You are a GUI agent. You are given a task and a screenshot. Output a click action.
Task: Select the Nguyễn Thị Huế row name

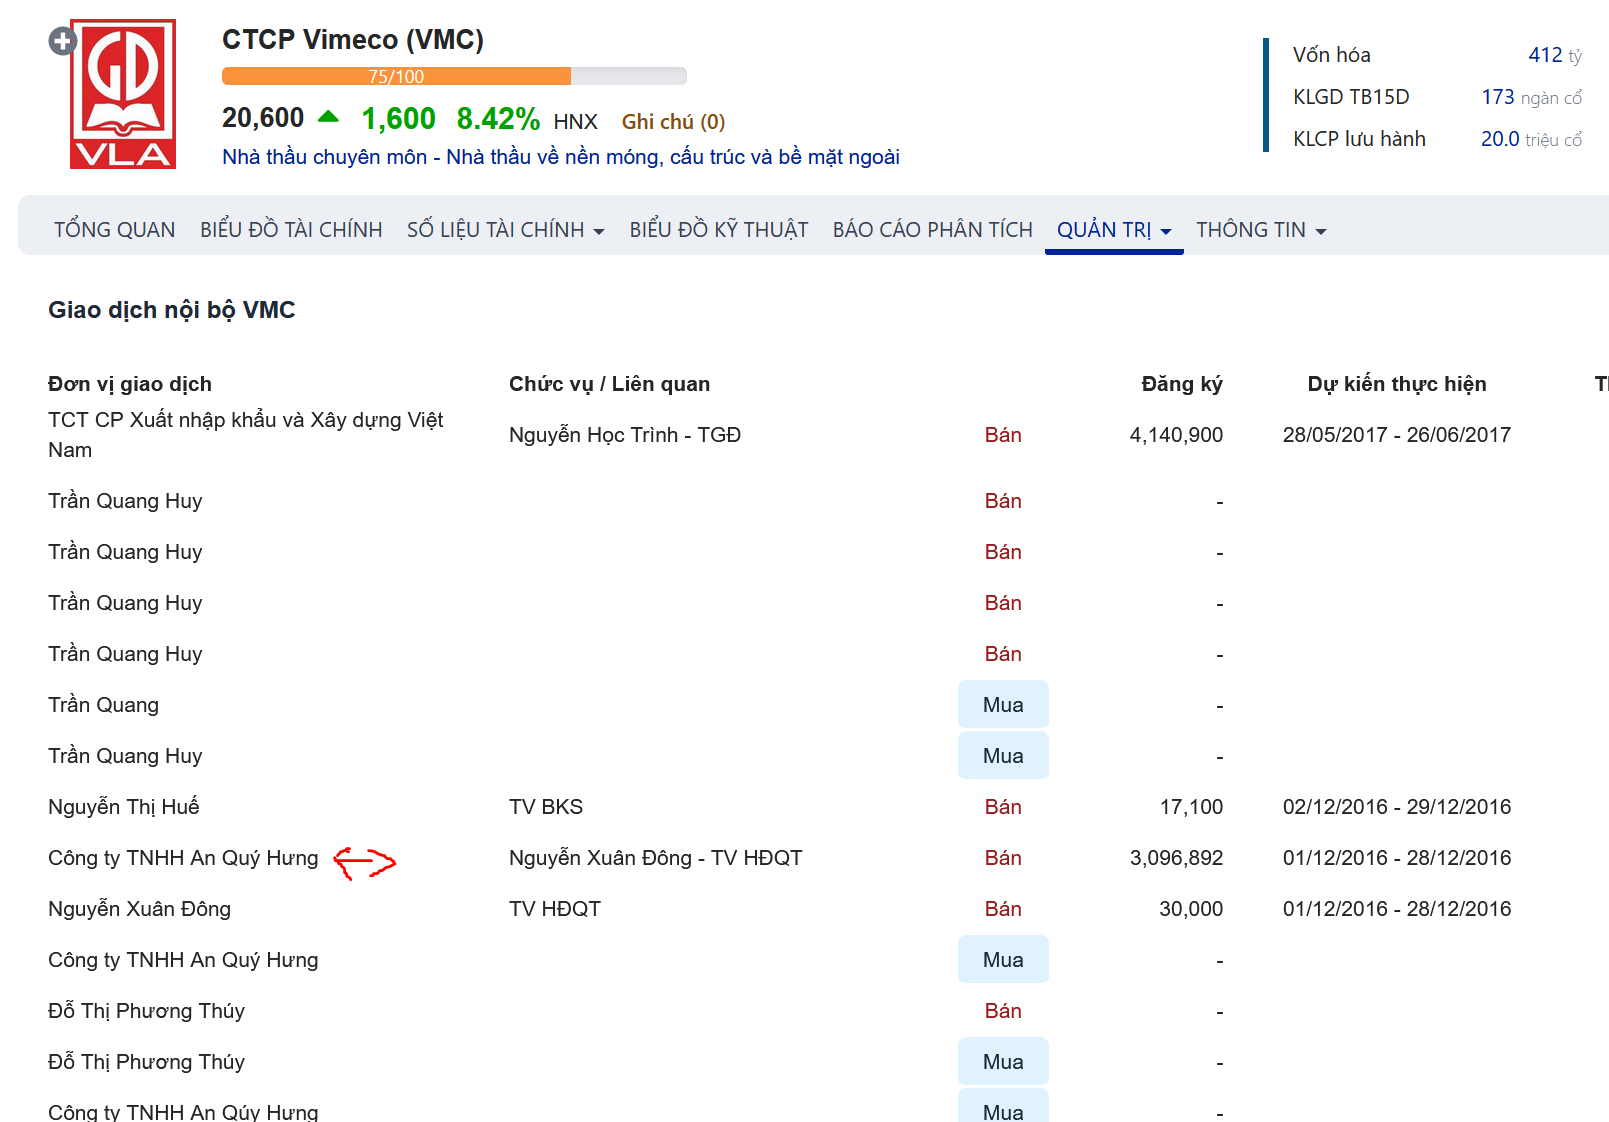click(124, 807)
